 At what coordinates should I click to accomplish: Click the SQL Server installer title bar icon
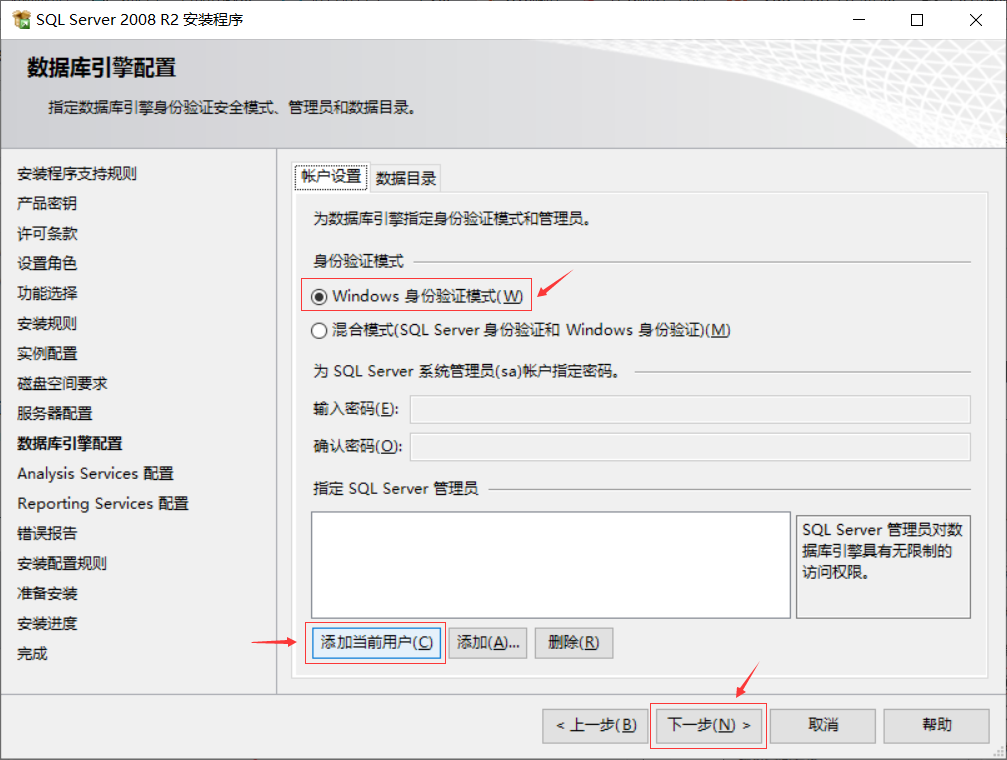(x=21, y=20)
